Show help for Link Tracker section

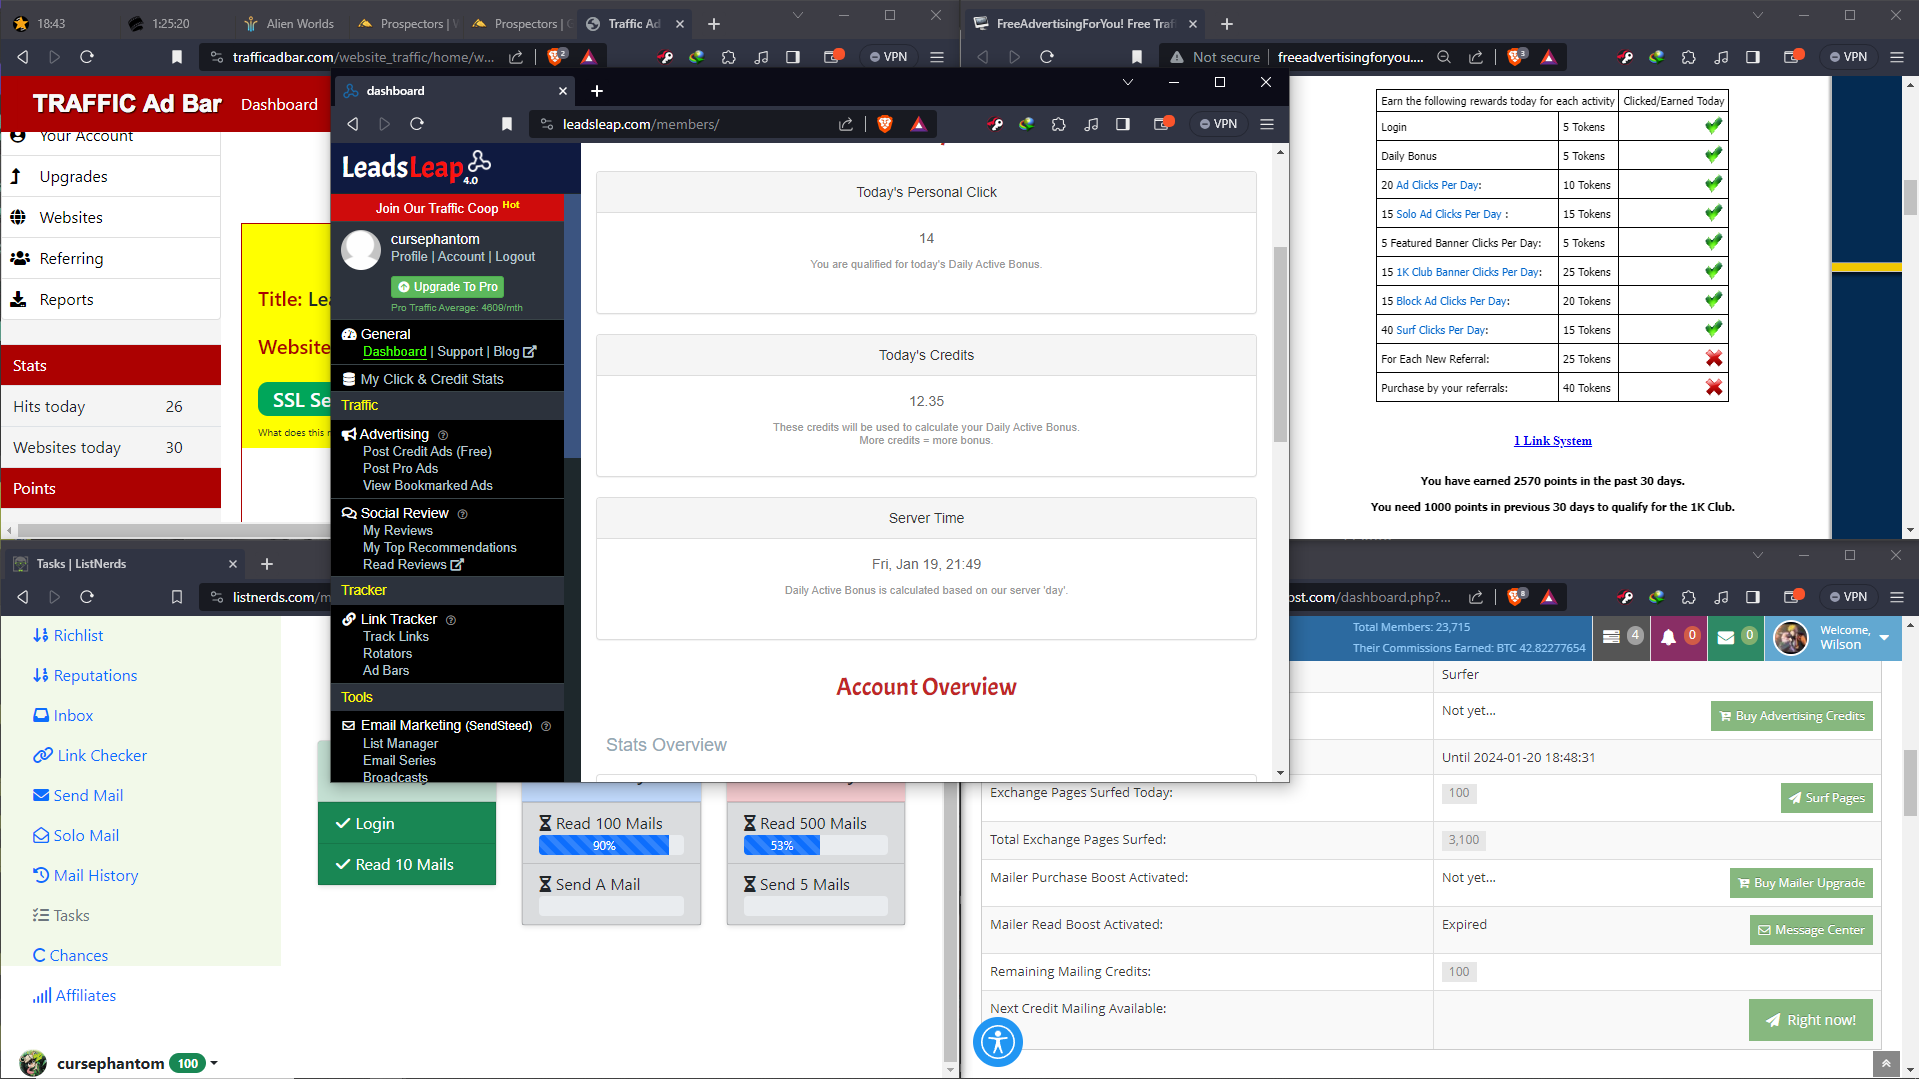click(x=451, y=620)
